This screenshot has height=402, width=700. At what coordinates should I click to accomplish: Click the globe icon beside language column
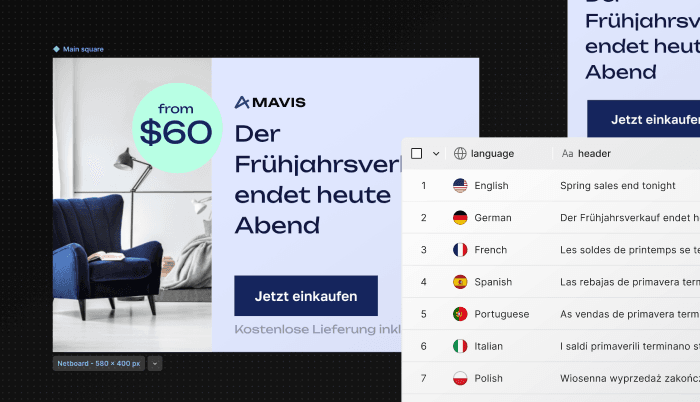pos(460,154)
